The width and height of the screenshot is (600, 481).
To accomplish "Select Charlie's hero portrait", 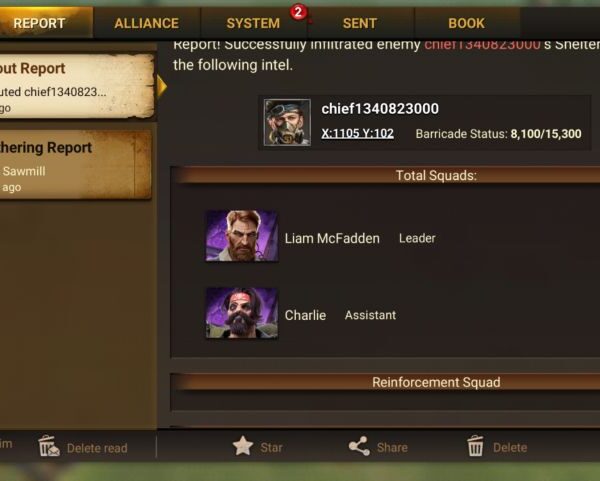I will click(242, 313).
